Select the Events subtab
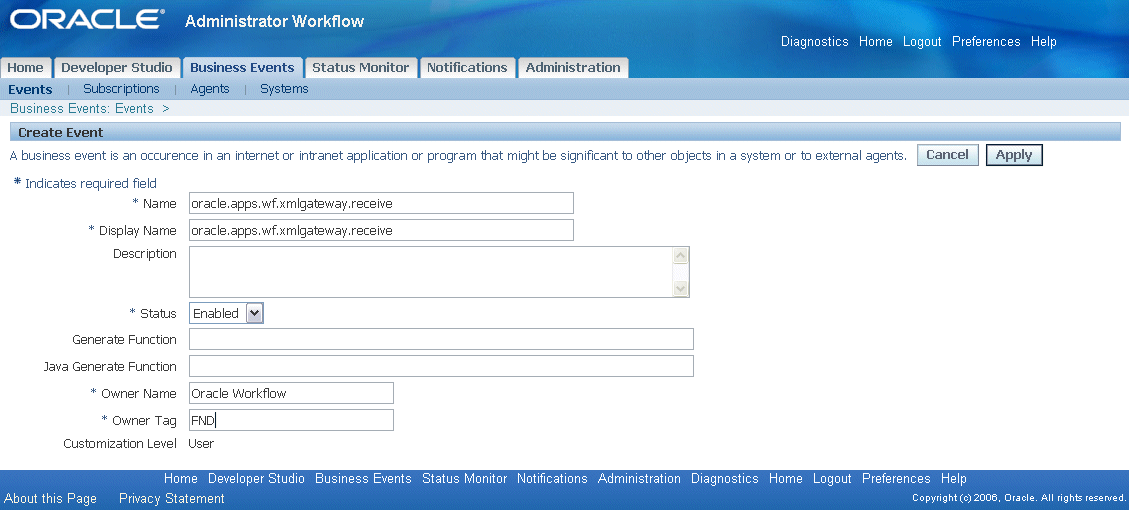The width and height of the screenshot is (1129, 515). pyautogui.click(x=30, y=89)
